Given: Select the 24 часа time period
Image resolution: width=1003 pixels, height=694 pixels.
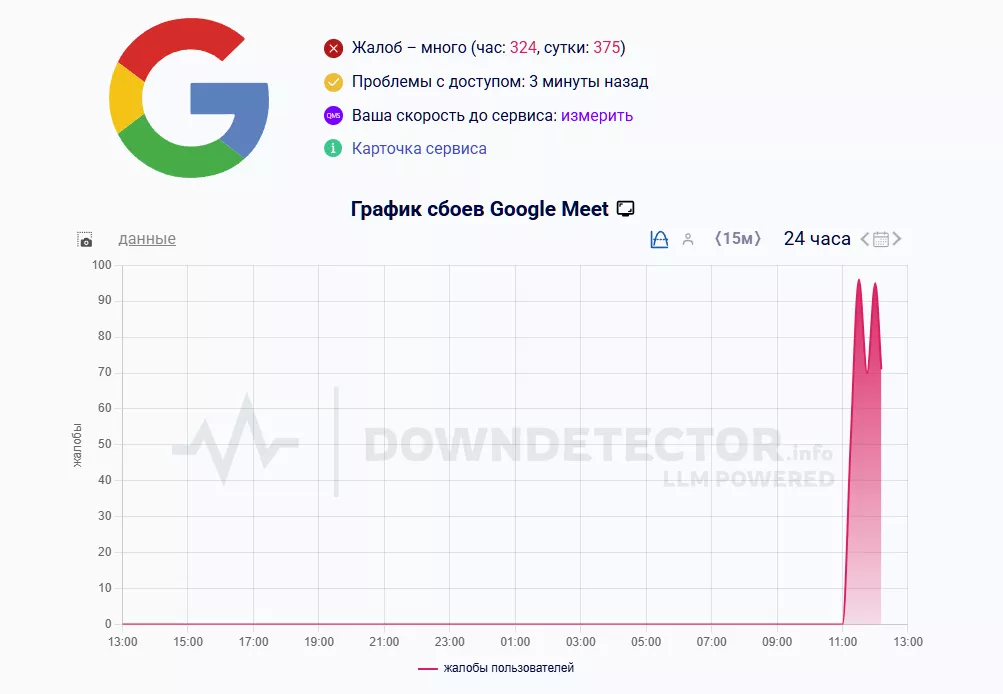Looking at the screenshot, I should [815, 238].
